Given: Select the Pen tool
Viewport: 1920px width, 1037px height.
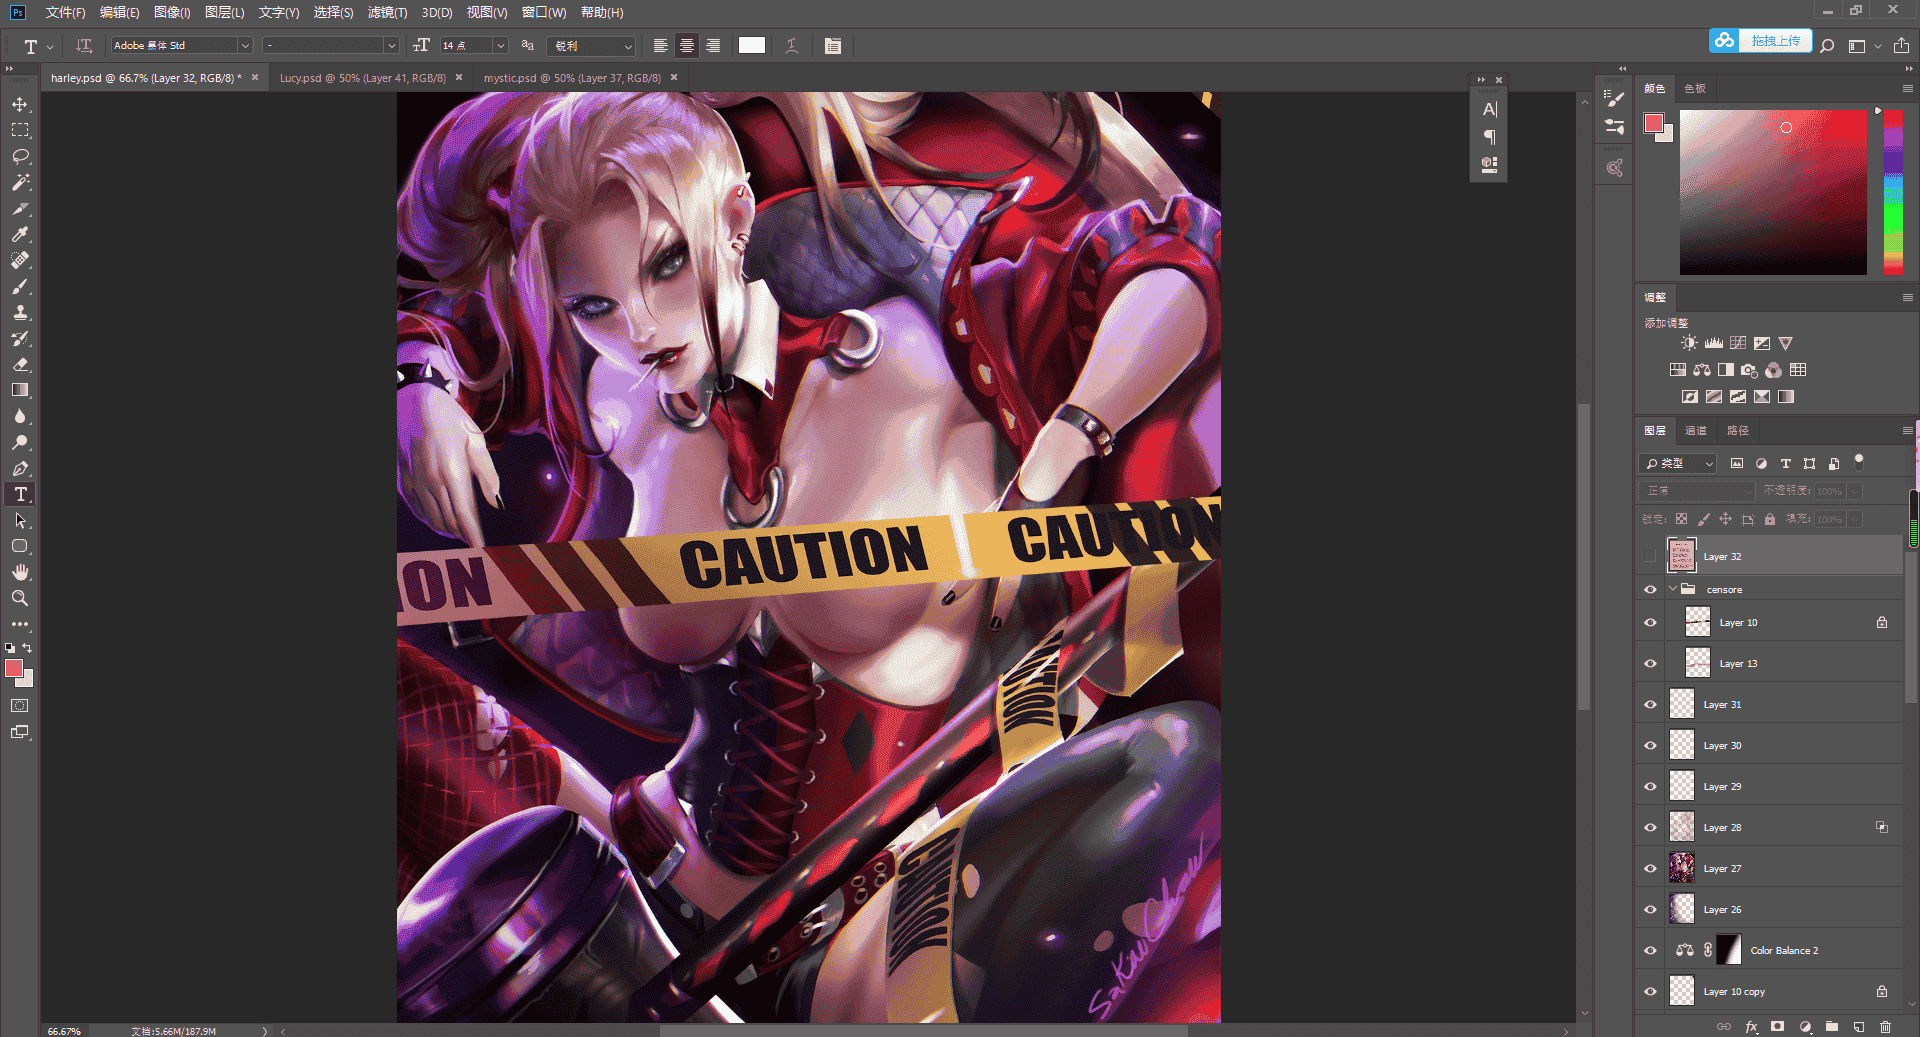Looking at the screenshot, I should point(20,468).
